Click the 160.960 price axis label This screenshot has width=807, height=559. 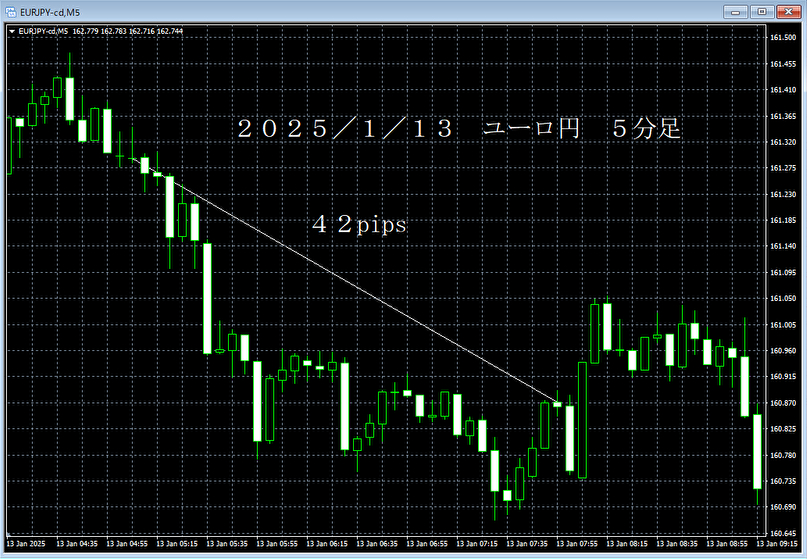click(783, 351)
